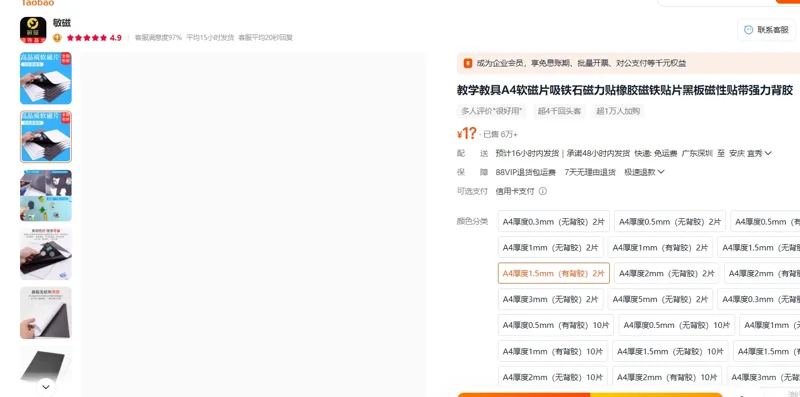Pick the A4厚度0.5mm(无背胶)10片 variant
This screenshot has height=397, width=800.
[677, 325]
